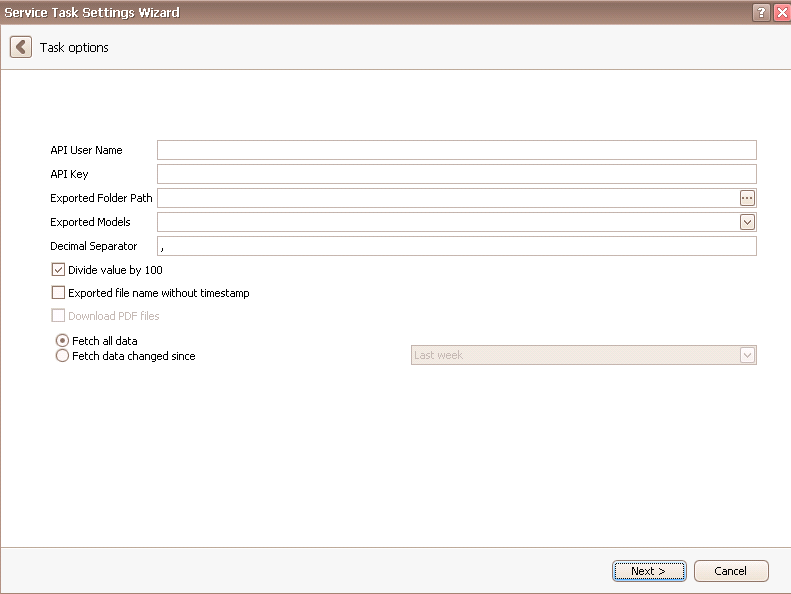Open the Exported Models combo box

pyautogui.click(x=457, y=222)
